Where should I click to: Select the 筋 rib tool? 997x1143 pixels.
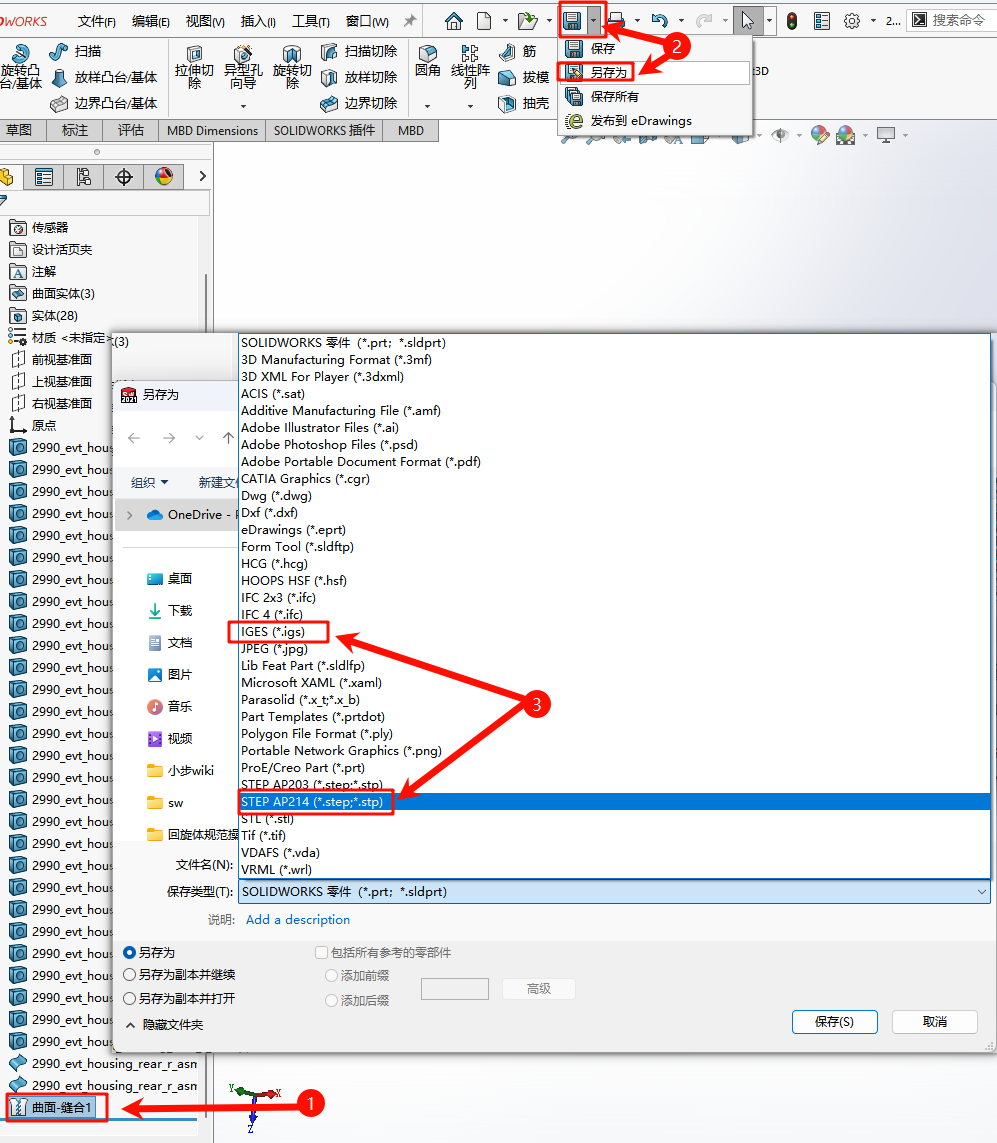(517, 51)
